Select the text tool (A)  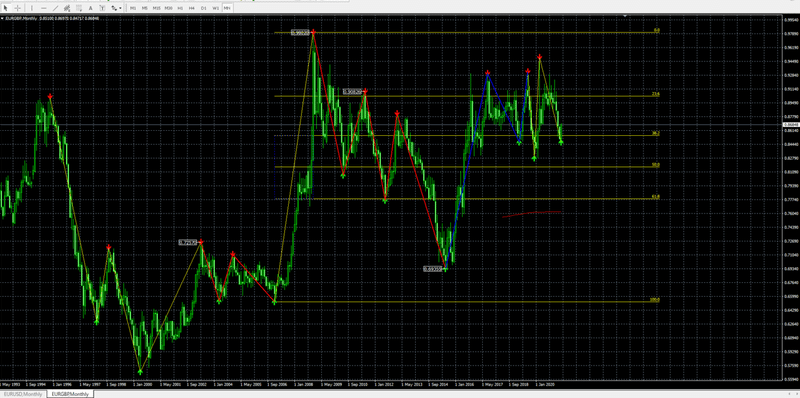pyautogui.click(x=91, y=8)
